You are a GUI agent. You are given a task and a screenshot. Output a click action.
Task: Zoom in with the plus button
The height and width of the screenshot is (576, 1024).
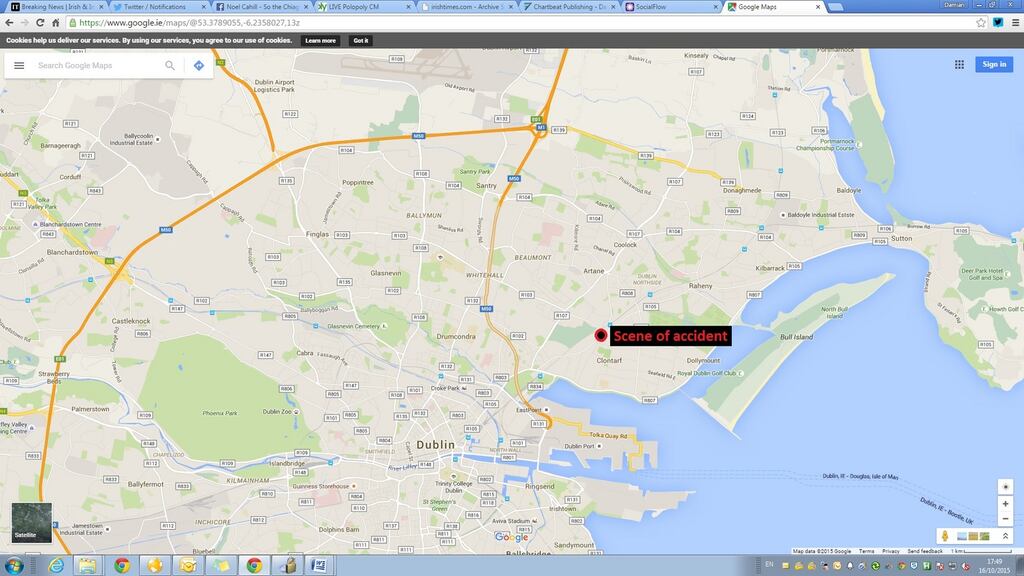click(1005, 504)
